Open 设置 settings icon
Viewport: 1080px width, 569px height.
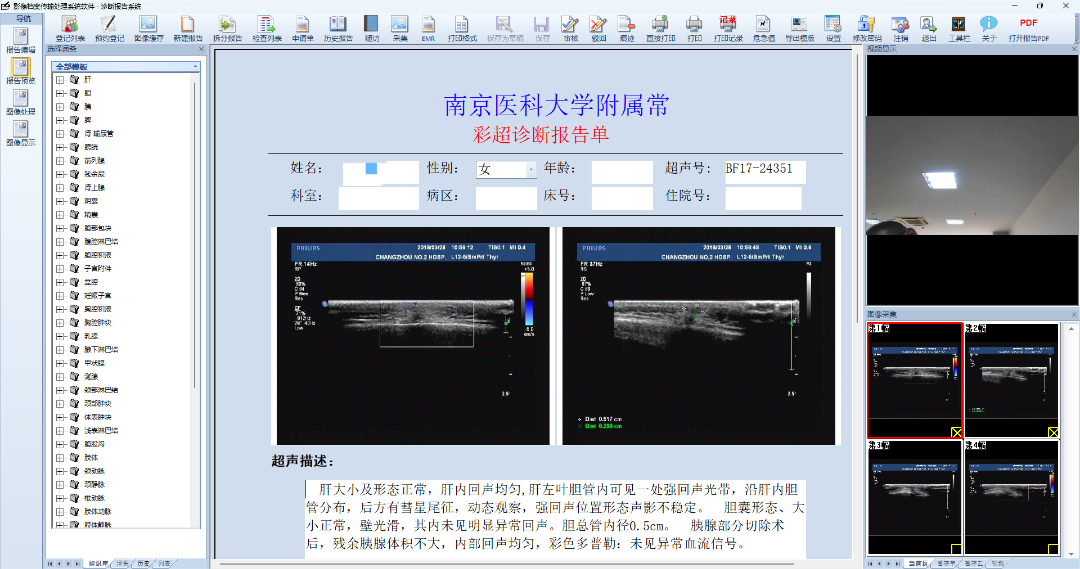click(833, 29)
